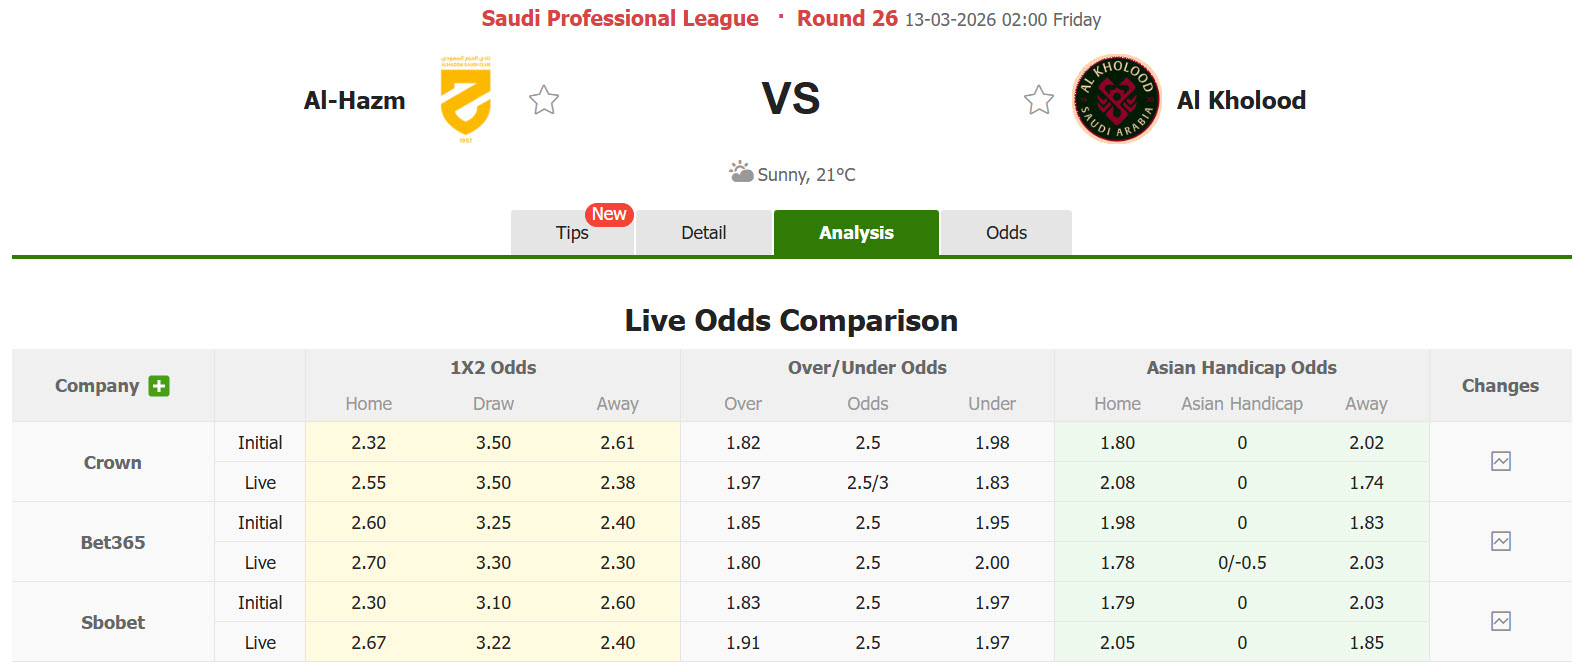Click the Bet365 company name

pos(113,543)
